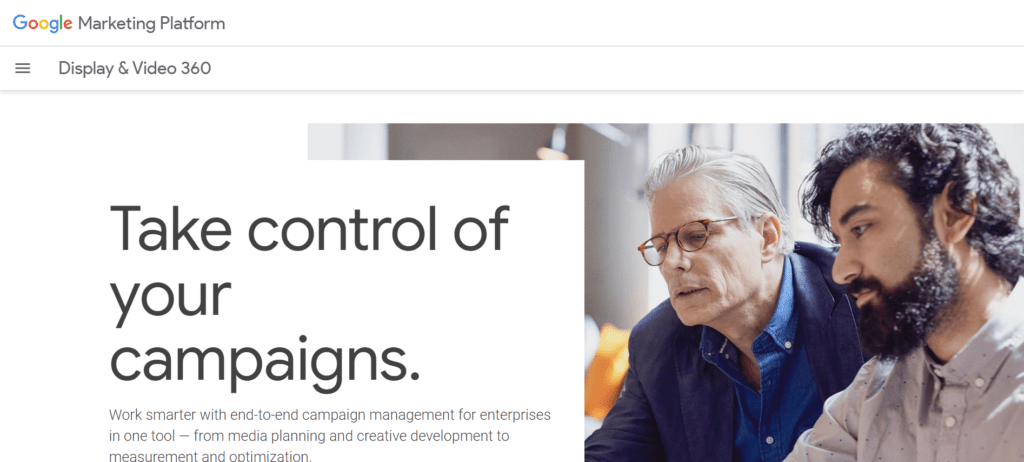
Task: Select the "Display & Video 360" title
Action: click(134, 68)
